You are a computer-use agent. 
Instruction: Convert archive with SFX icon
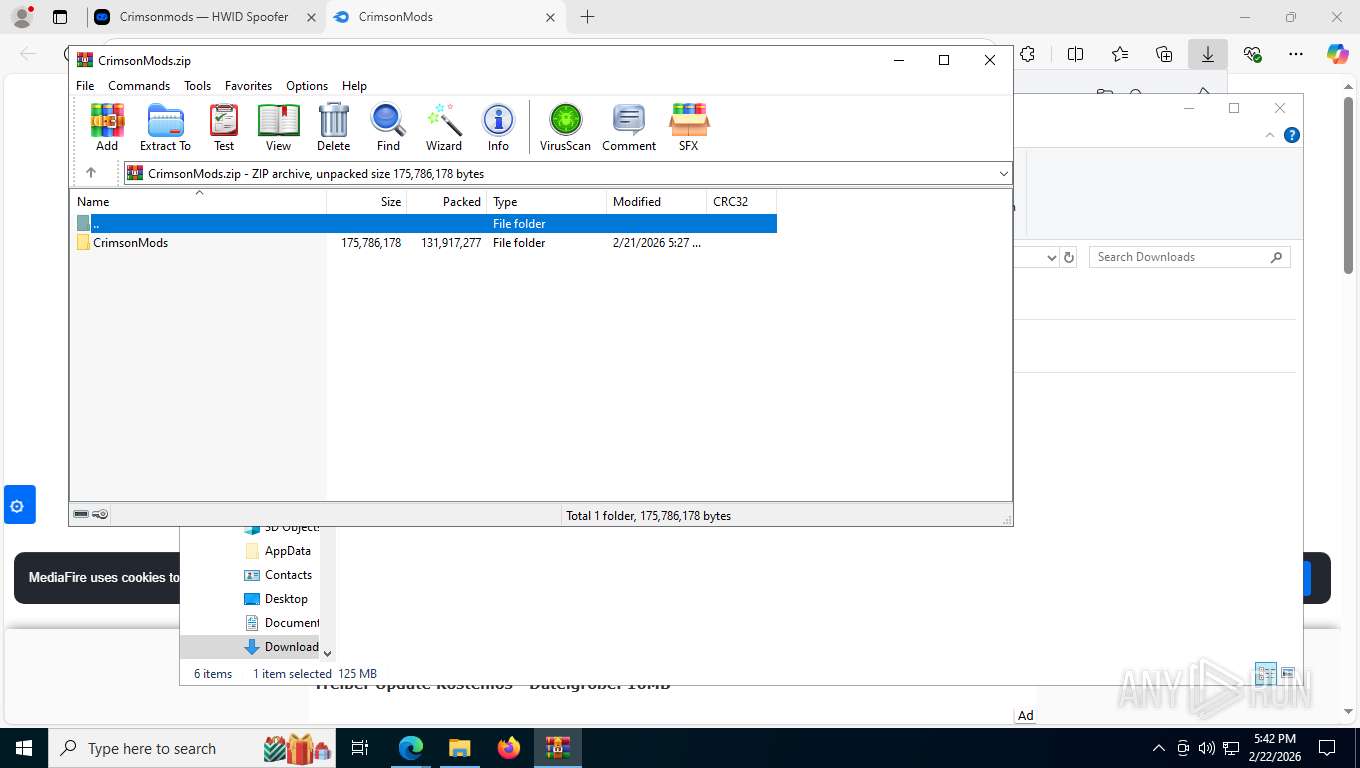[x=689, y=127]
